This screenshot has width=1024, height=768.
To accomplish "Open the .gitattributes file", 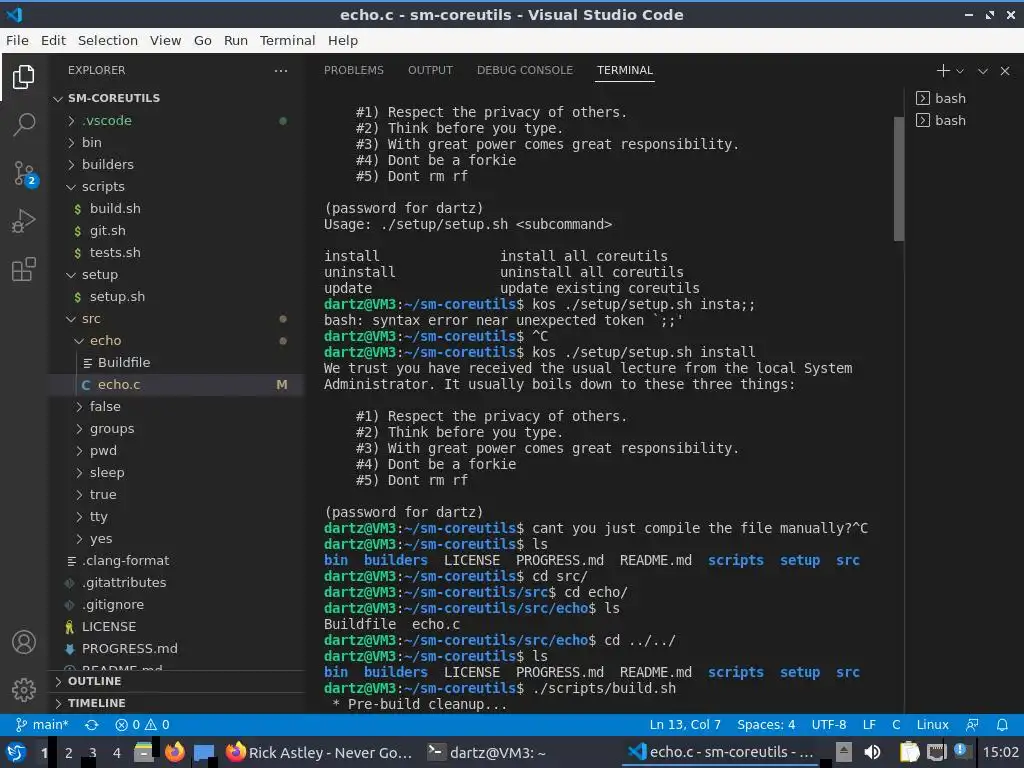I will (x=176, y=583).
